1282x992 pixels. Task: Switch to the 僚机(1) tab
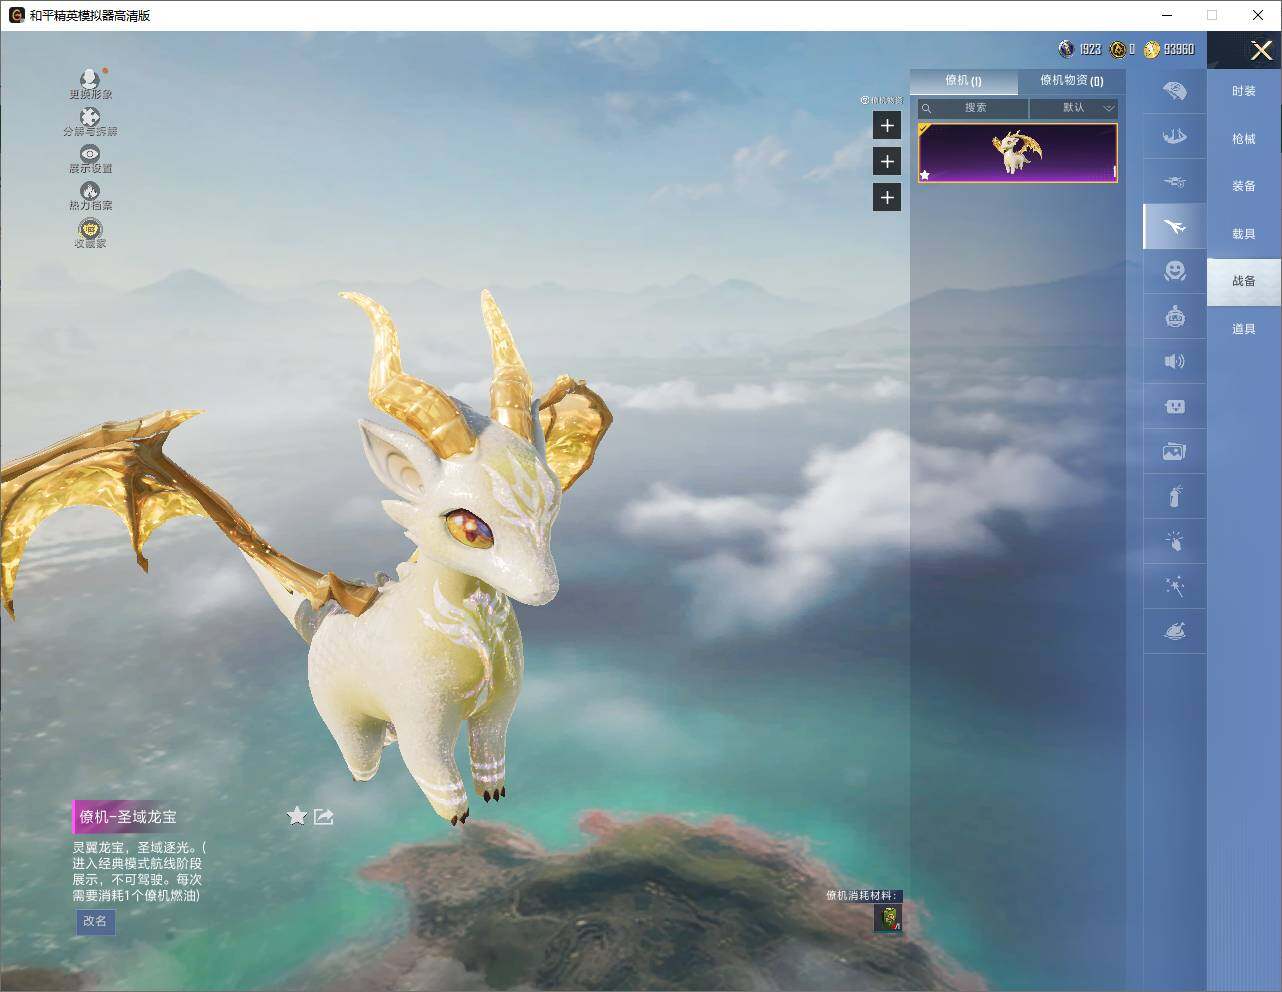[x=963, y=81]
